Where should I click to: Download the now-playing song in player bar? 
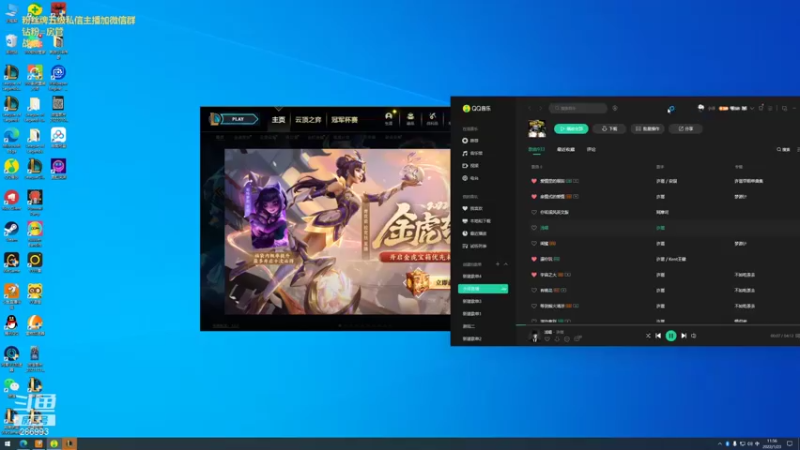(x=557, y=339)
